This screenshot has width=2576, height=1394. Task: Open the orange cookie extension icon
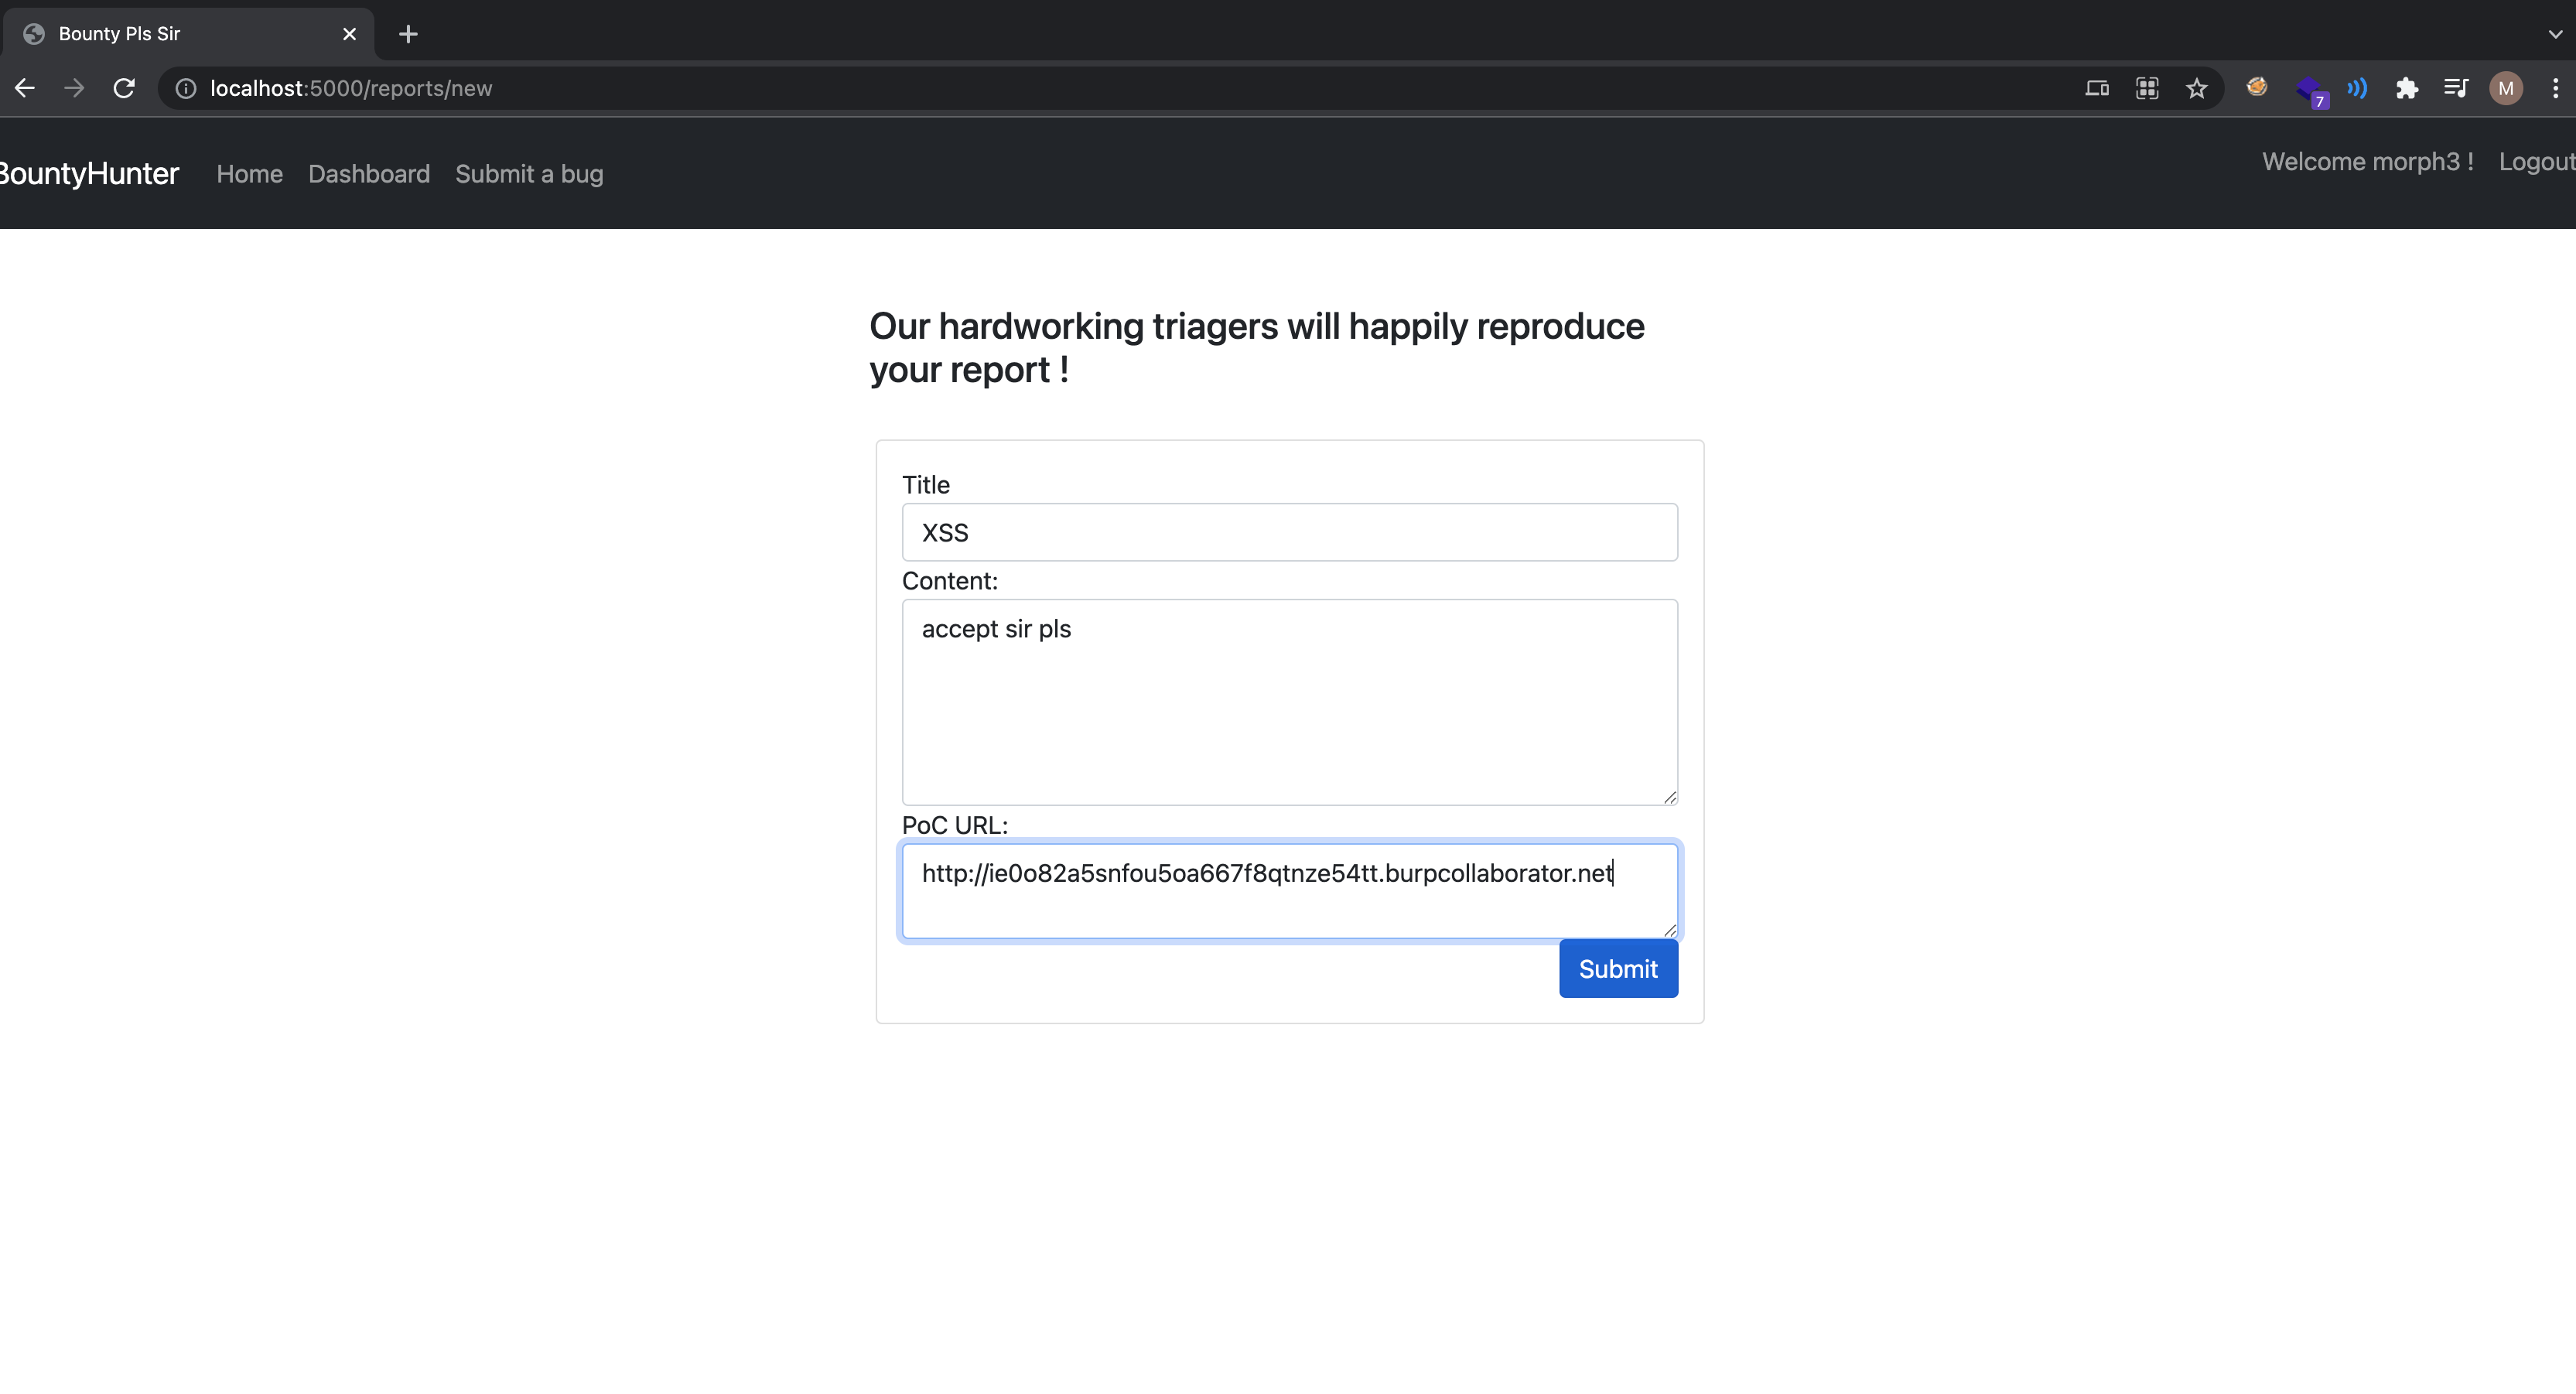[2257, 87]
